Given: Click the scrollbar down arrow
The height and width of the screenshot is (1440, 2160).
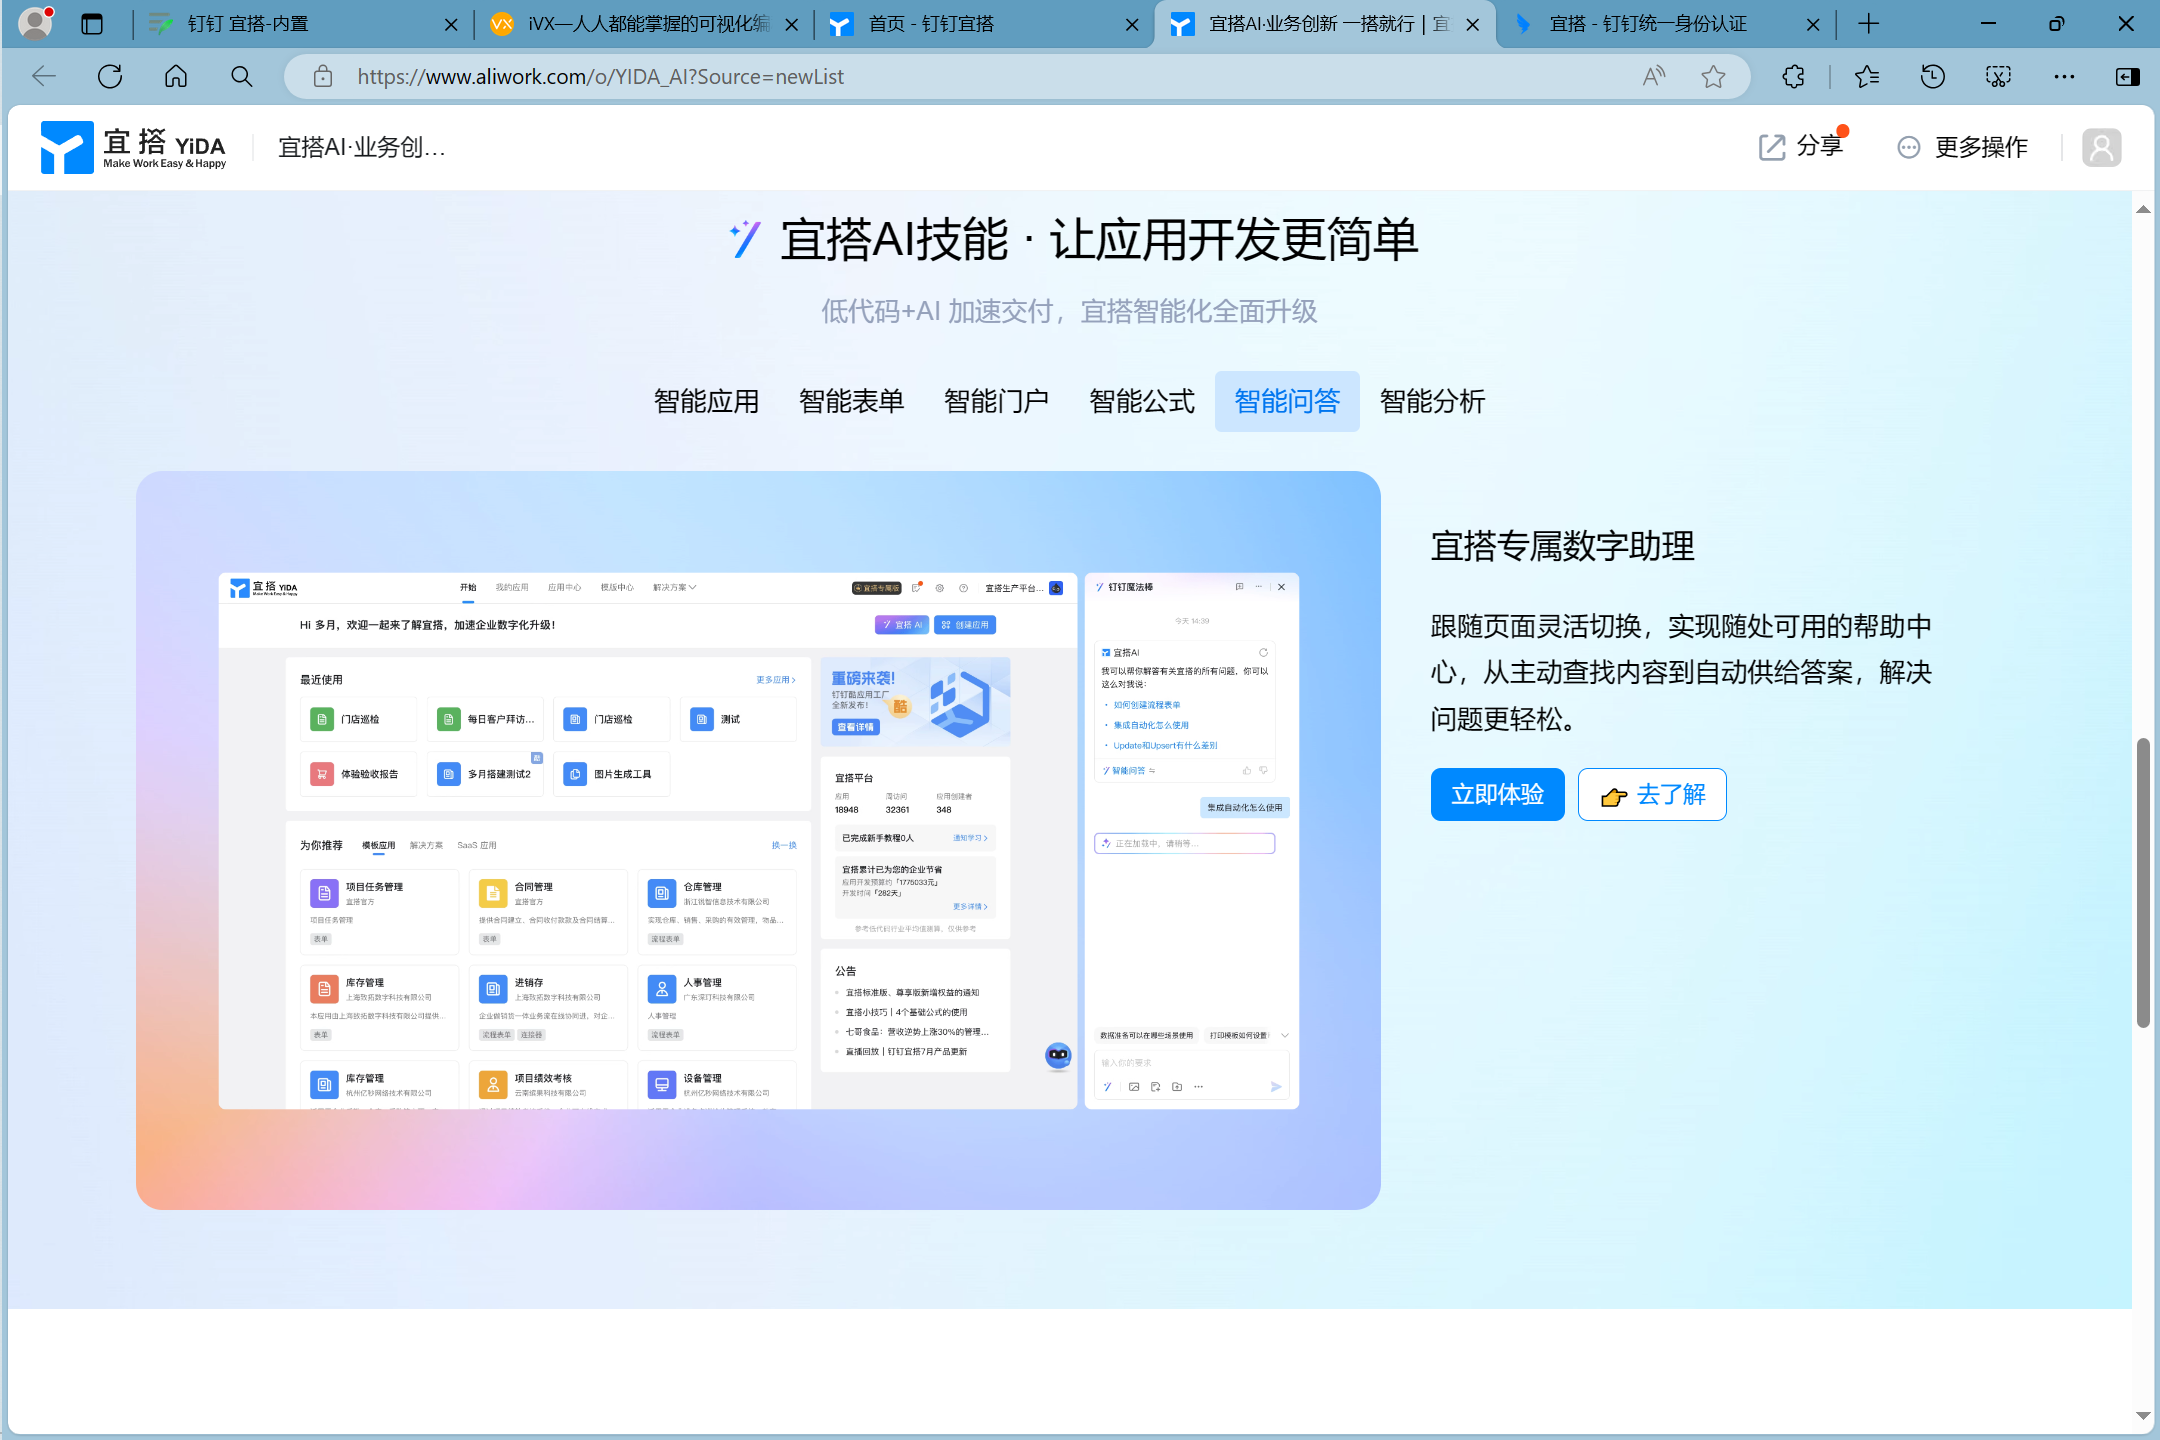Looking at the screenshot, I should [2143, 1415].
